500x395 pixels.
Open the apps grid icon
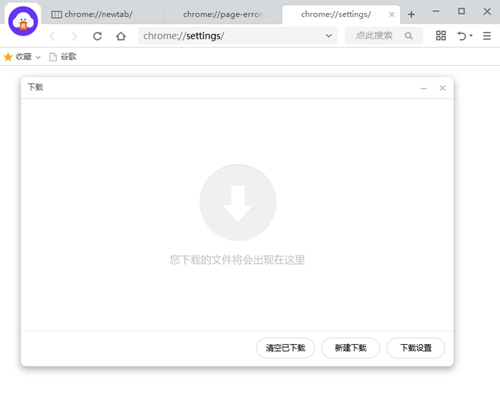[441, 36]
